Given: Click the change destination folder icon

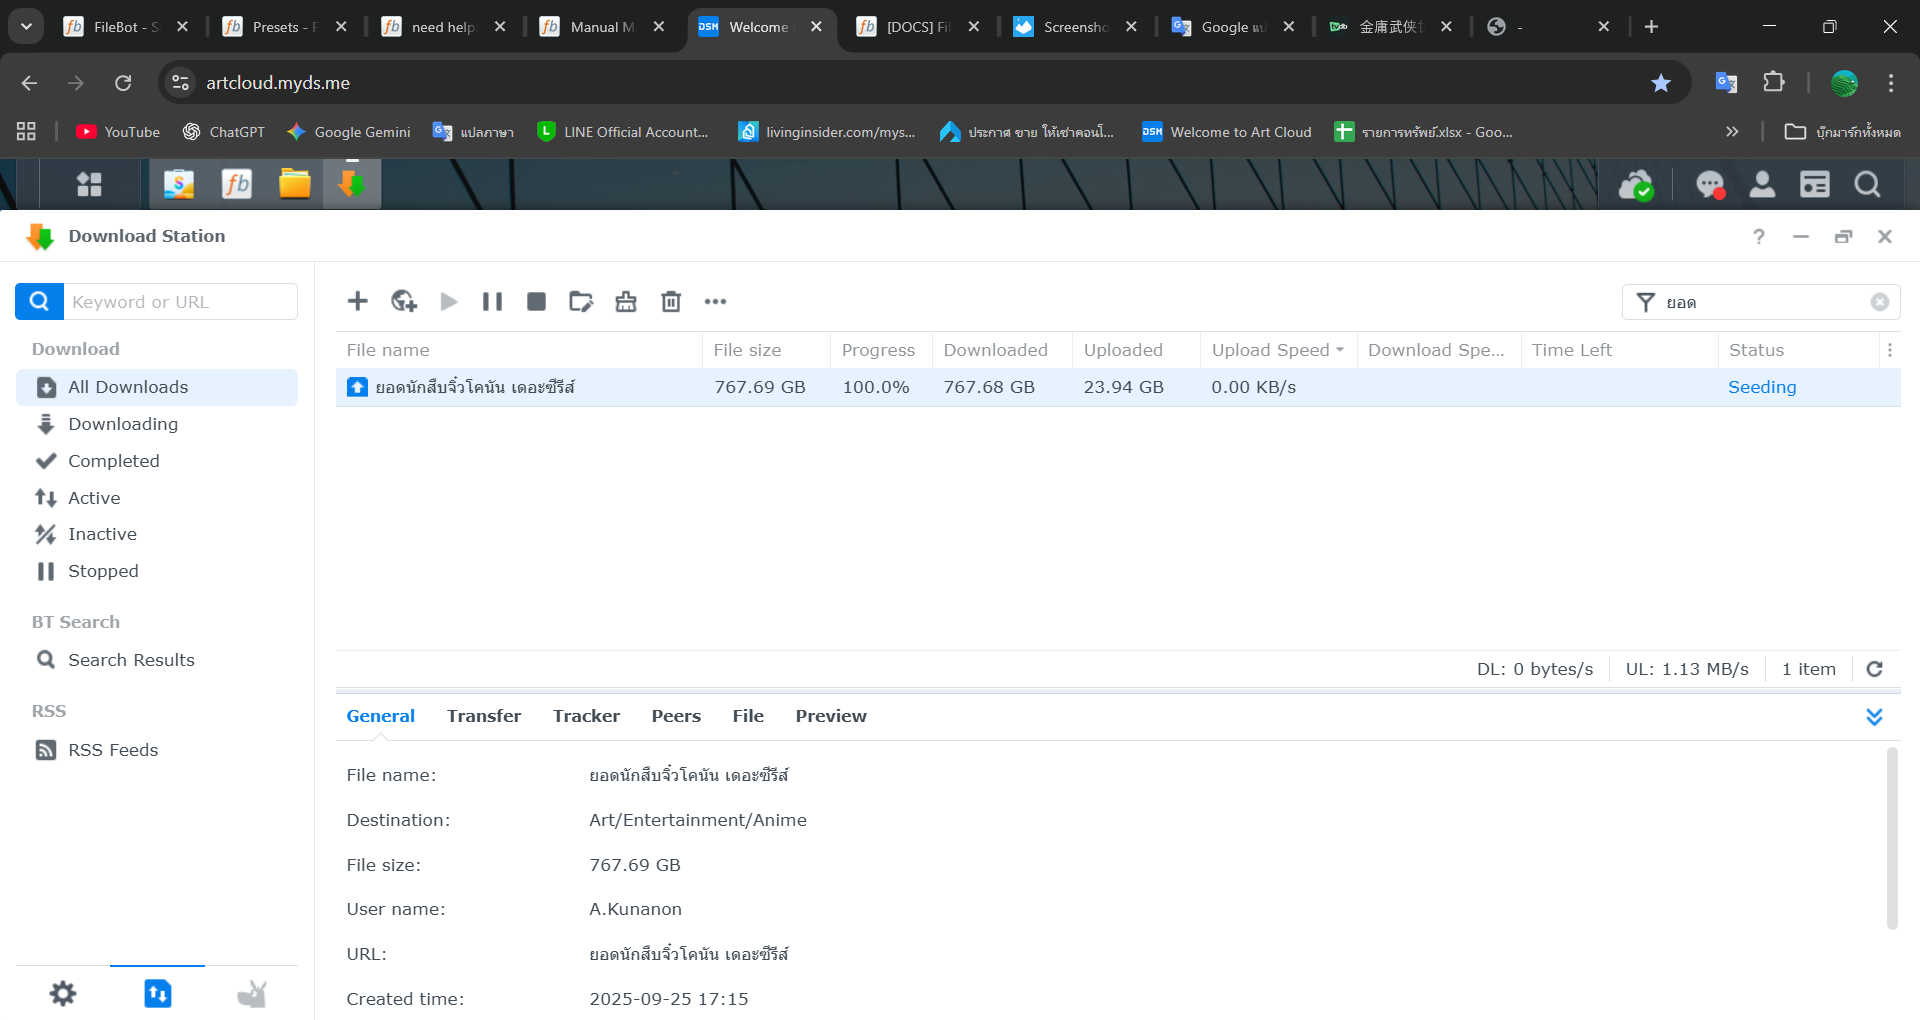Looking at the screenshot, I should 581,301.
